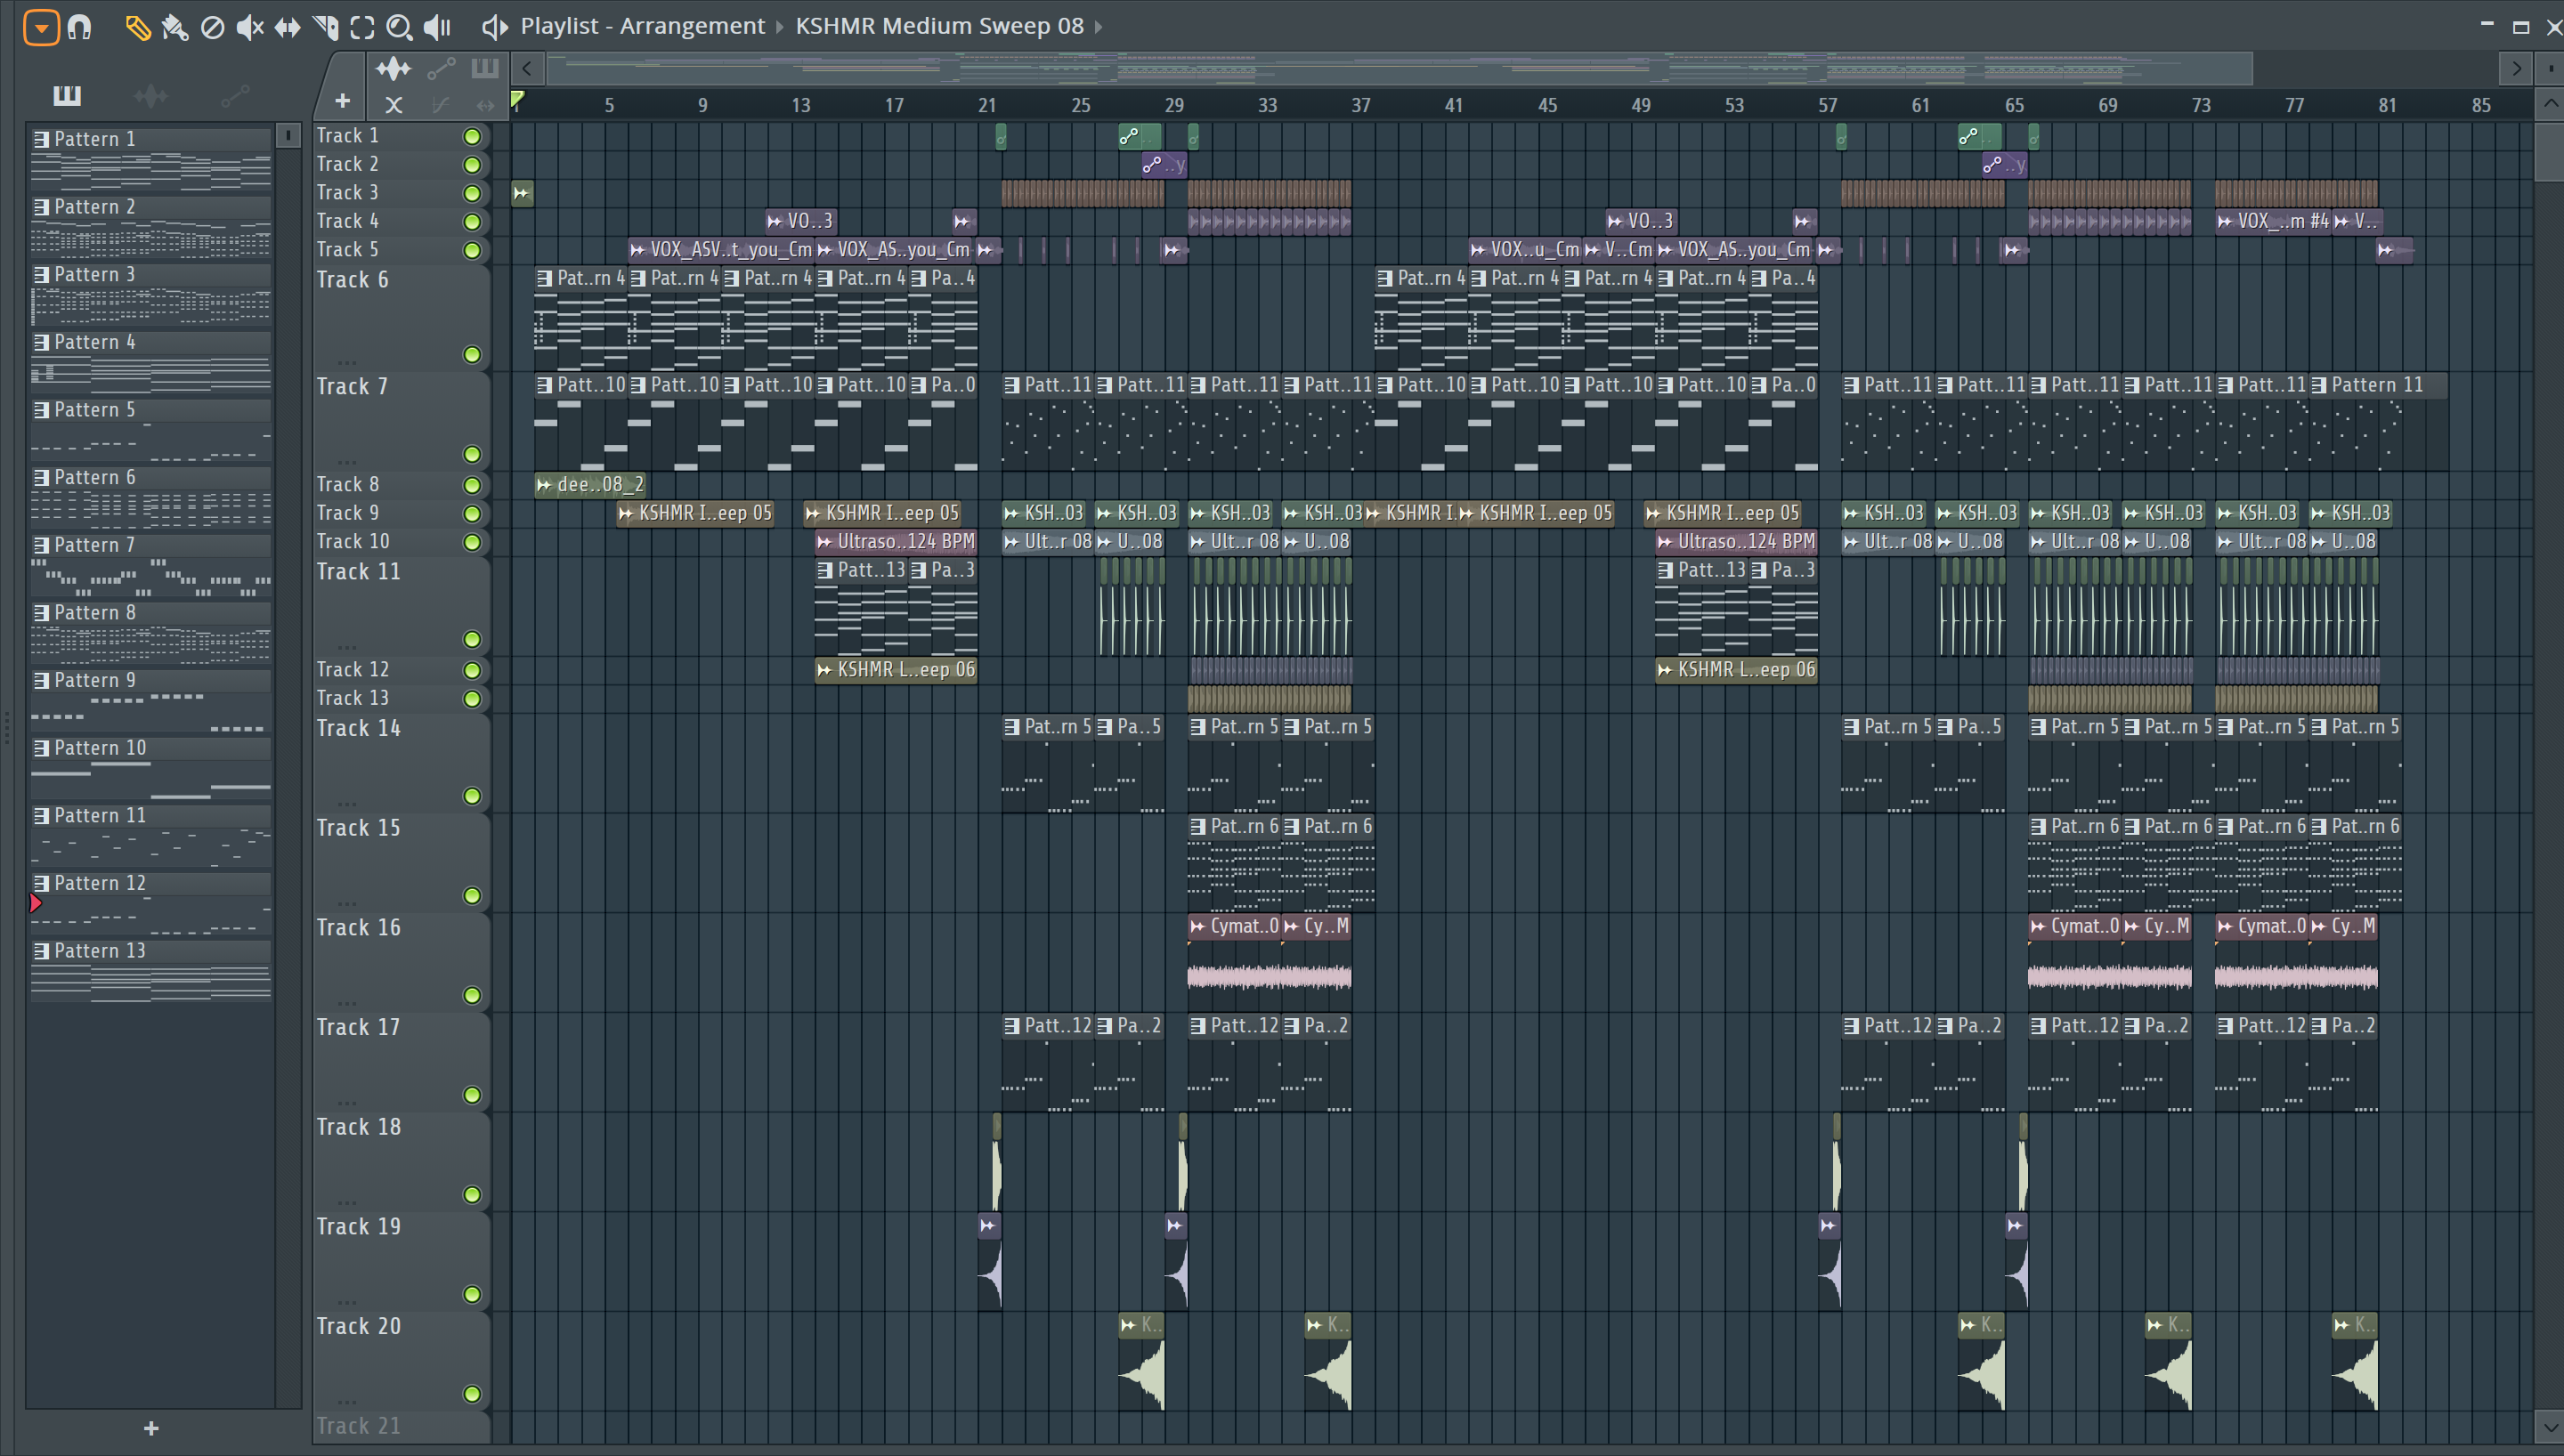2564x1456 pixels.
Task: Open the KSHMR Medium Sweep 08 breadcrumb
Action: point(939,26)
